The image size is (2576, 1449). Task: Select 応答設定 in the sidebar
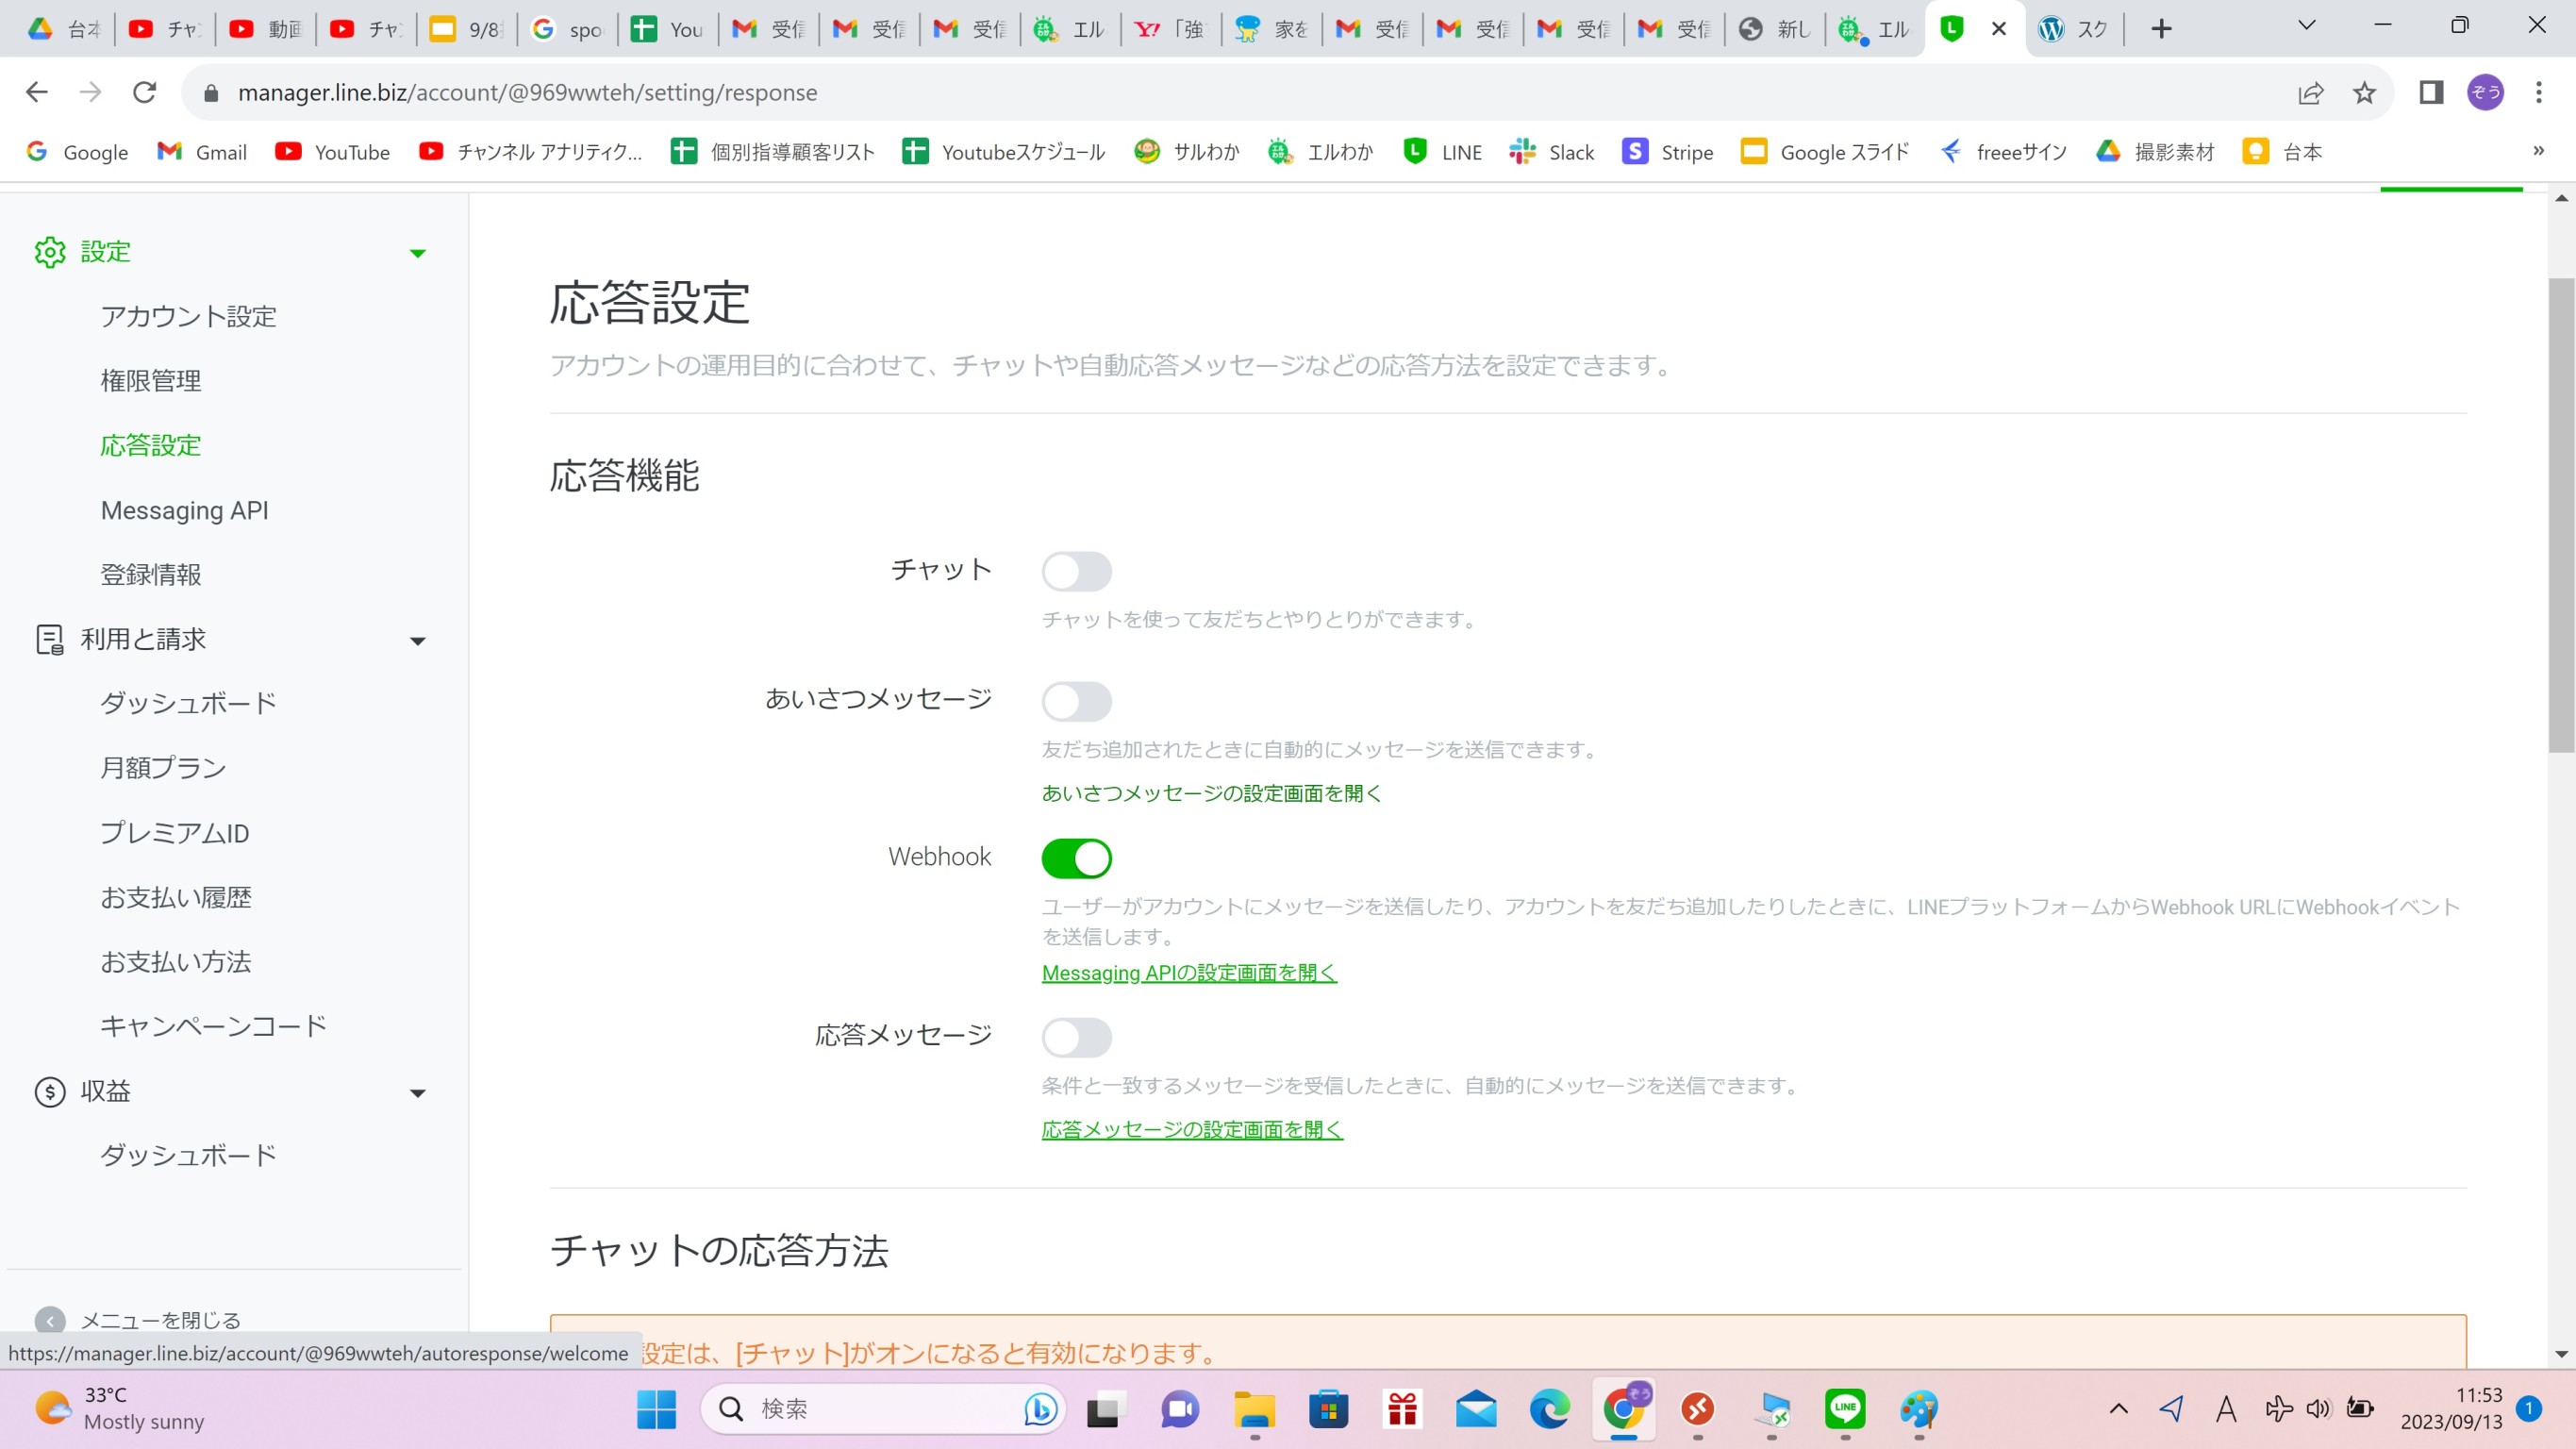pyautogui.click(x=151, y=446)
